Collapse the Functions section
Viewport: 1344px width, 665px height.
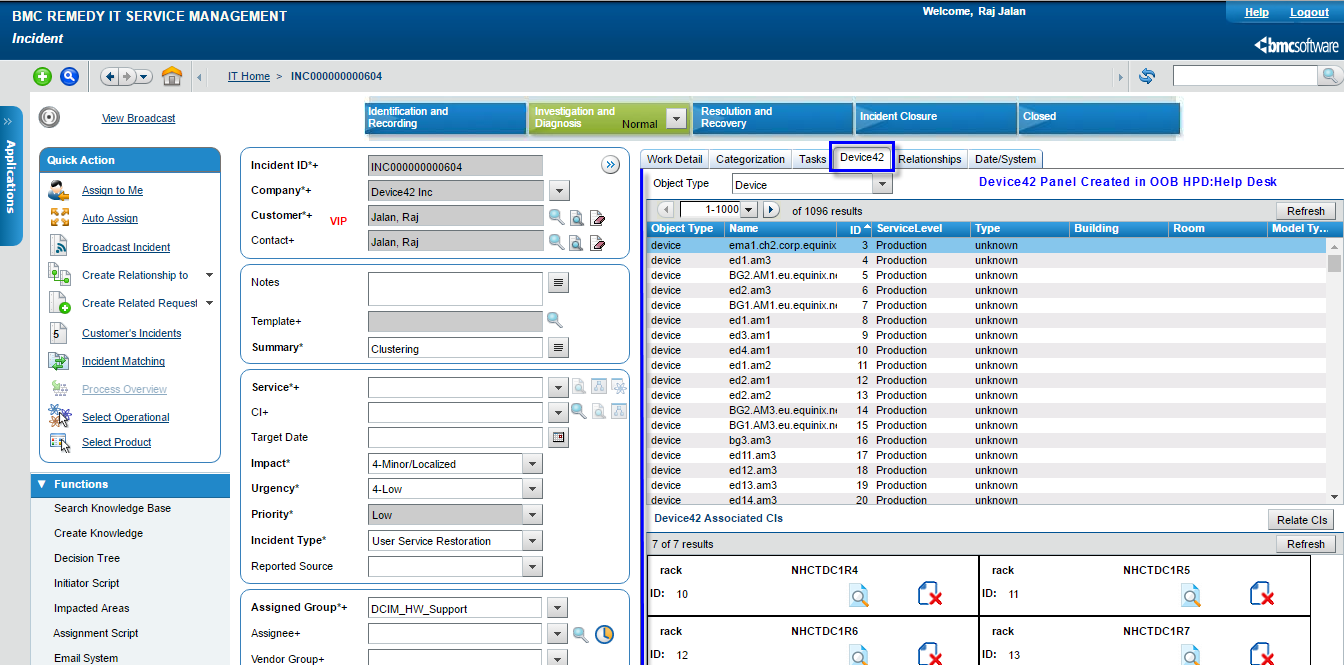pyautogui.click(x=42, y=484)
